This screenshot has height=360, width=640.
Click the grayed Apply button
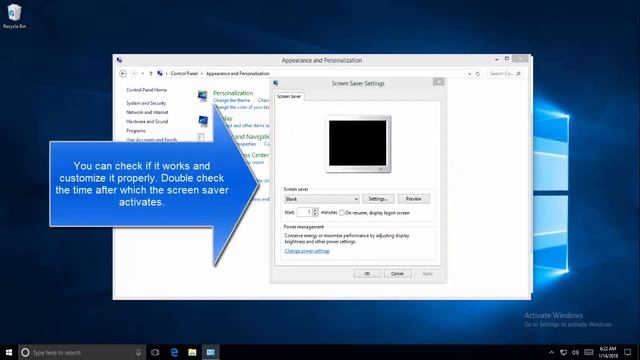point(427,274)
